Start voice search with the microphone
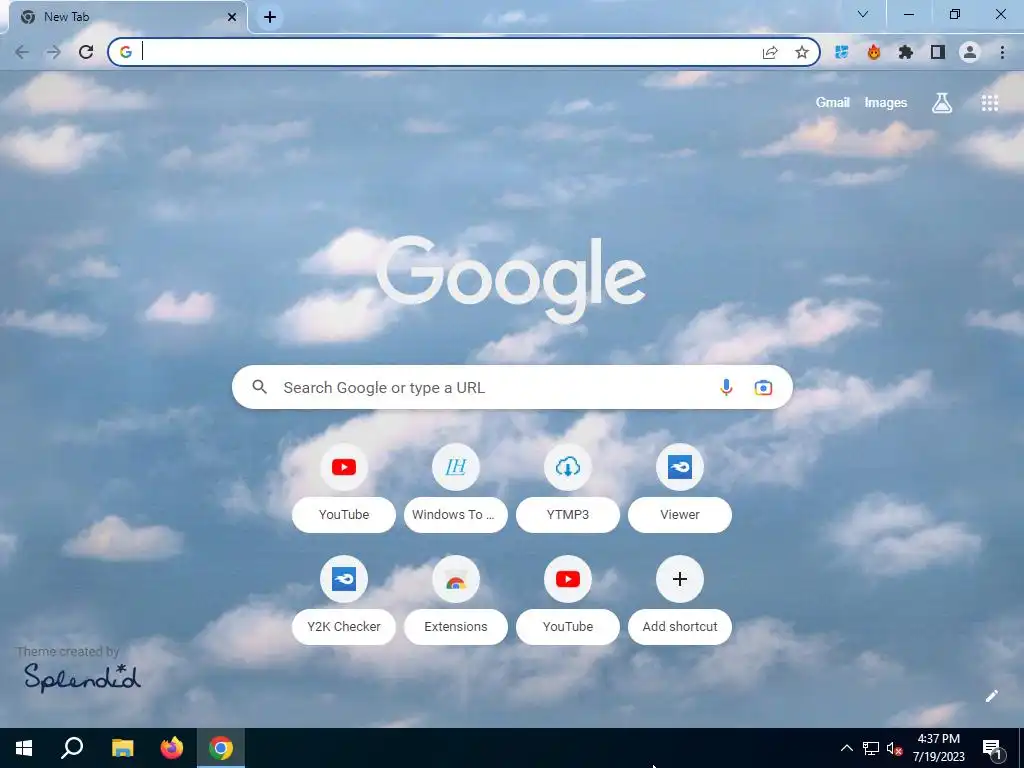Screen dimensions: 1024x768 pos(726,387)
